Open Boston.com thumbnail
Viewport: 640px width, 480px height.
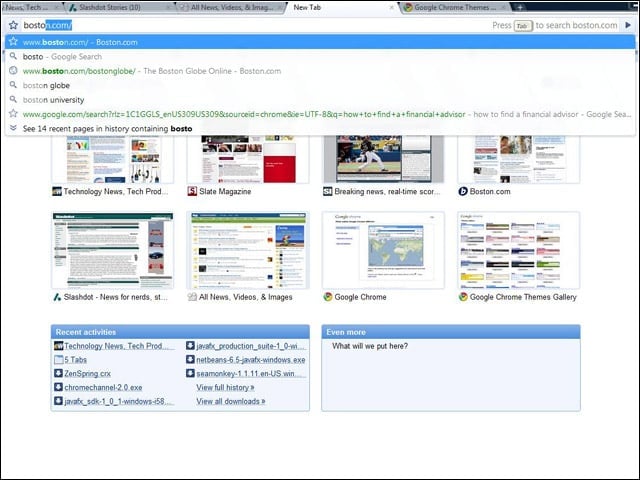519,159
